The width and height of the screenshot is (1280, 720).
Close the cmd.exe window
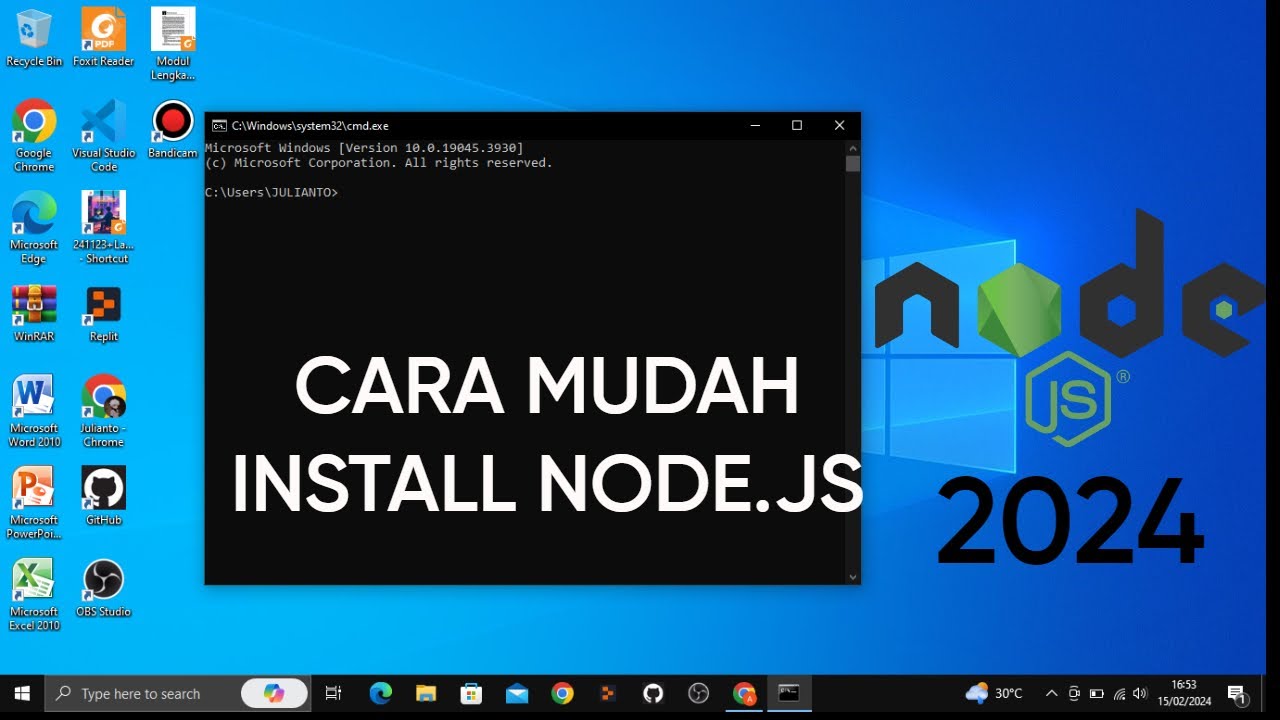click(840, 126)
